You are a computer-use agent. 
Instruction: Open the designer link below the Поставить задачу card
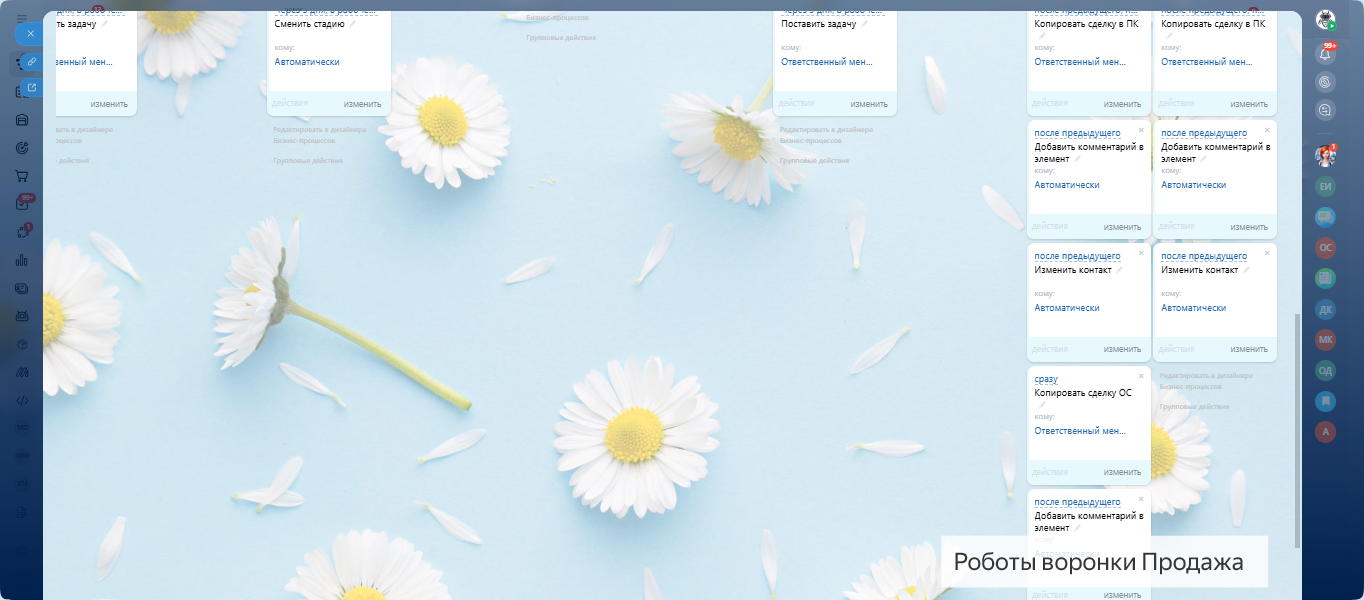pos(826,135)
